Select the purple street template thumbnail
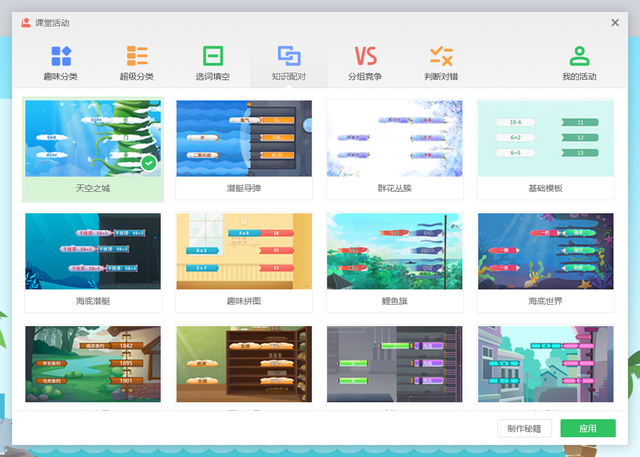 click(546, 364)
